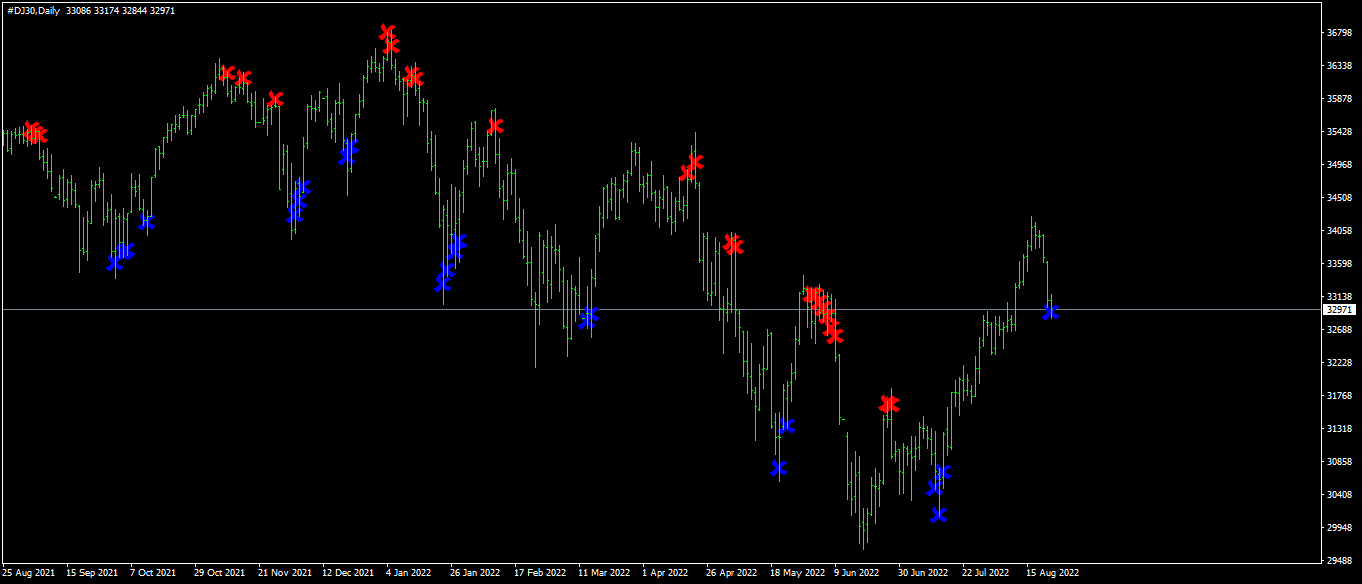This screenshot has height=584, width=1362.
Task: Select the lowest blue X marker near 30 Jun 2022
Action: coord(938,514)
